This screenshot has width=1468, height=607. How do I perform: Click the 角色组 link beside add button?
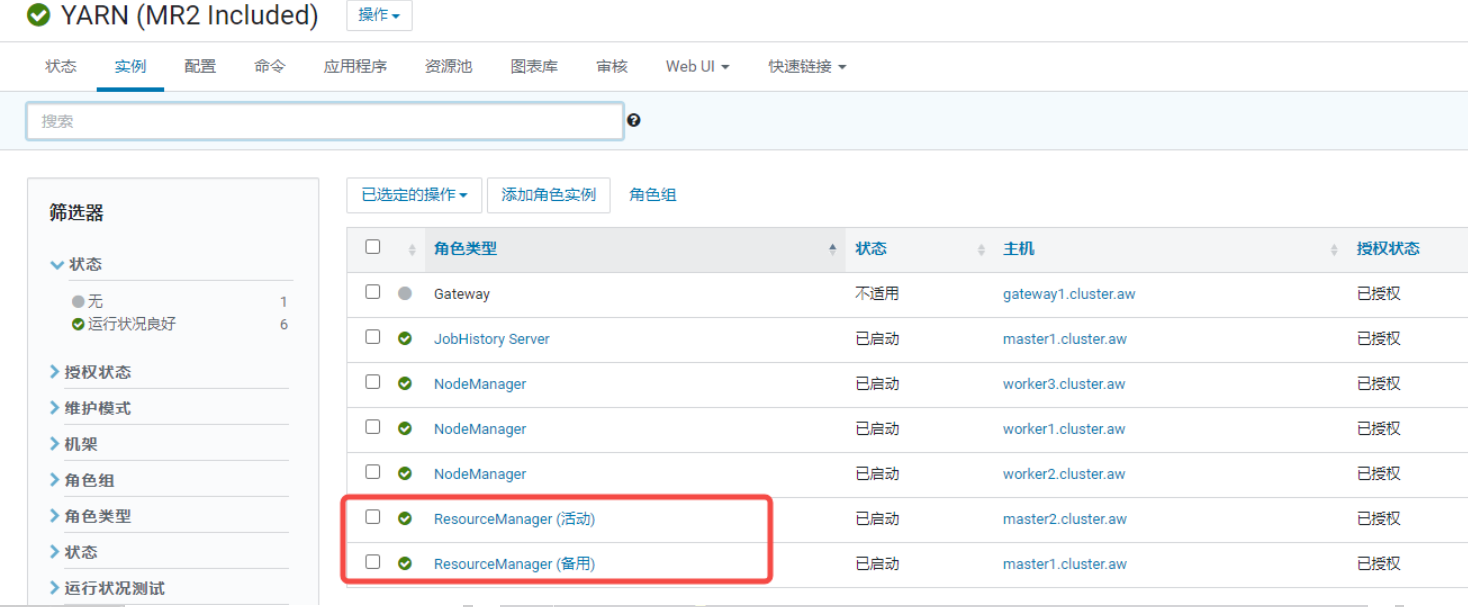(x=653, y=195)
